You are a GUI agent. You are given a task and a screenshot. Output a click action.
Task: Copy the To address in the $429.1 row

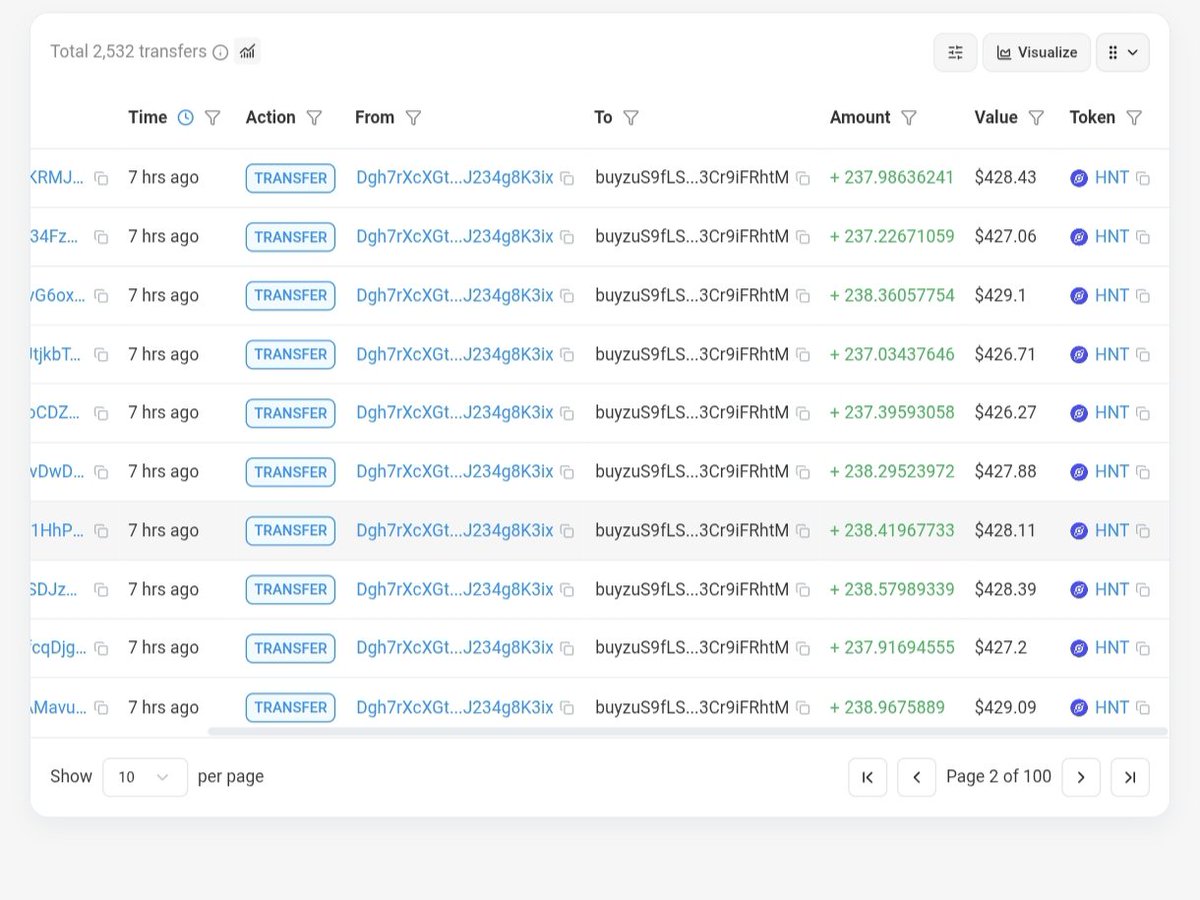click(x=802, y=296)
